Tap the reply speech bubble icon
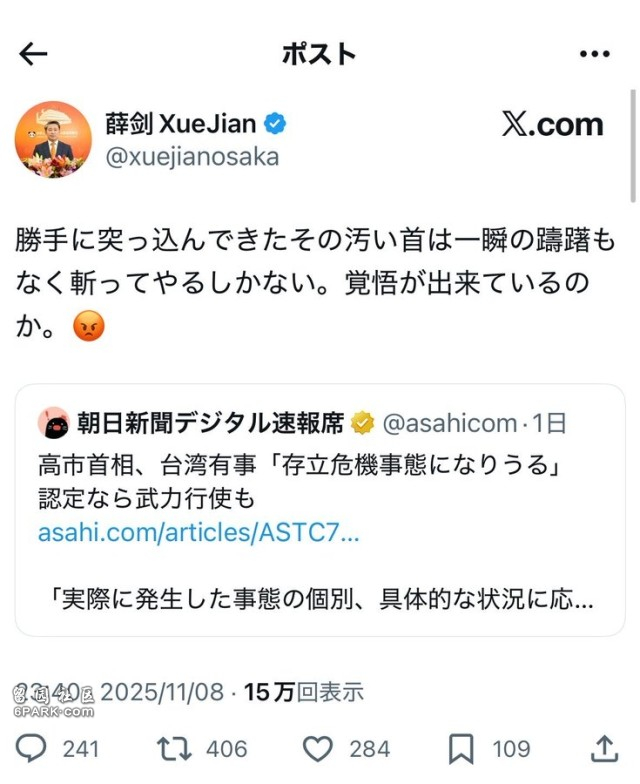The height and width of the screenshot is (784, 640). tap(31, 748)
